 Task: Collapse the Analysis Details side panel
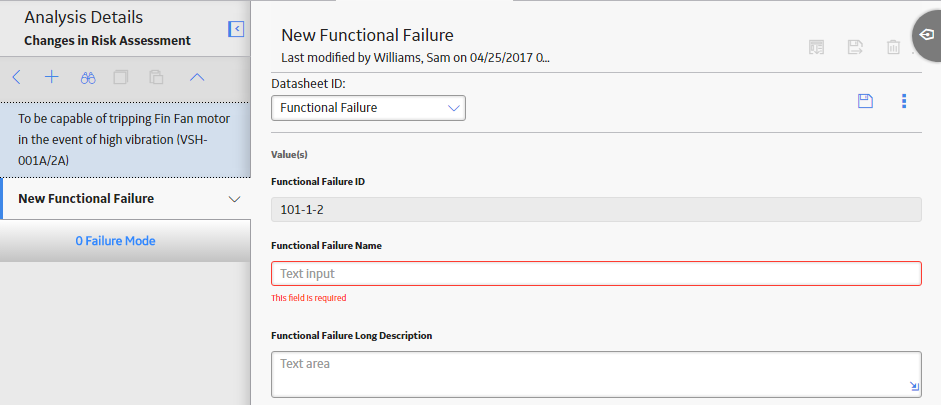236,29
